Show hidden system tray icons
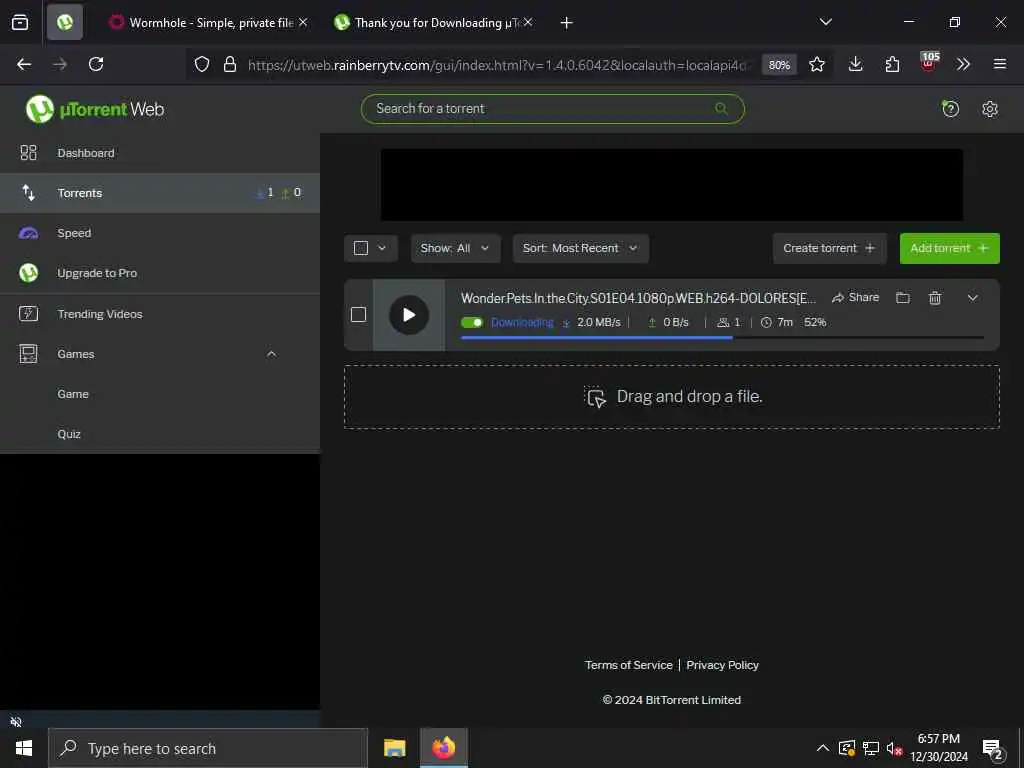This screenshot has width=1024, height=768. 823,748
